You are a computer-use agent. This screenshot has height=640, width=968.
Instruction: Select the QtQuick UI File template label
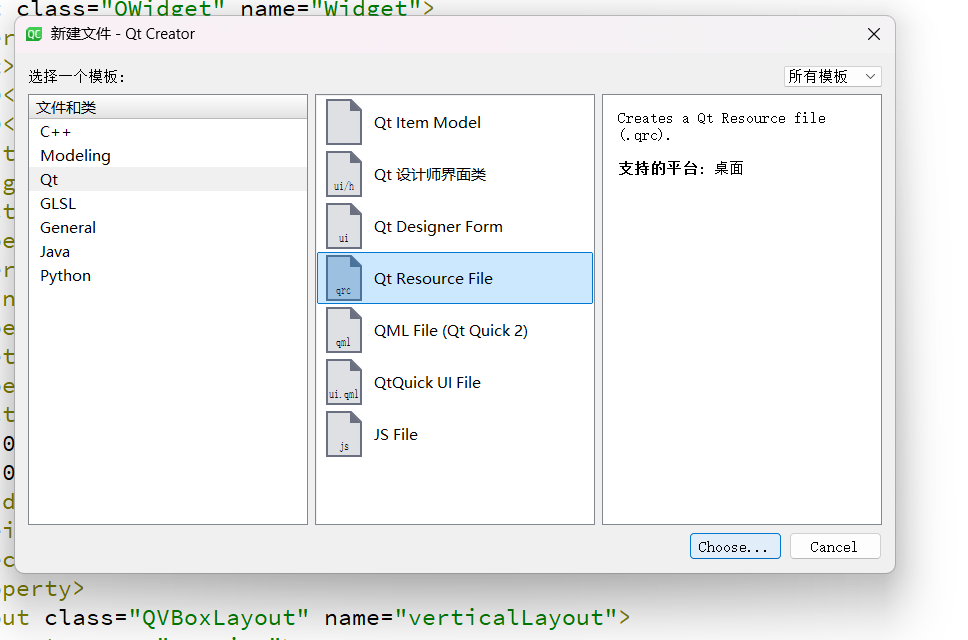click(427, 383)
